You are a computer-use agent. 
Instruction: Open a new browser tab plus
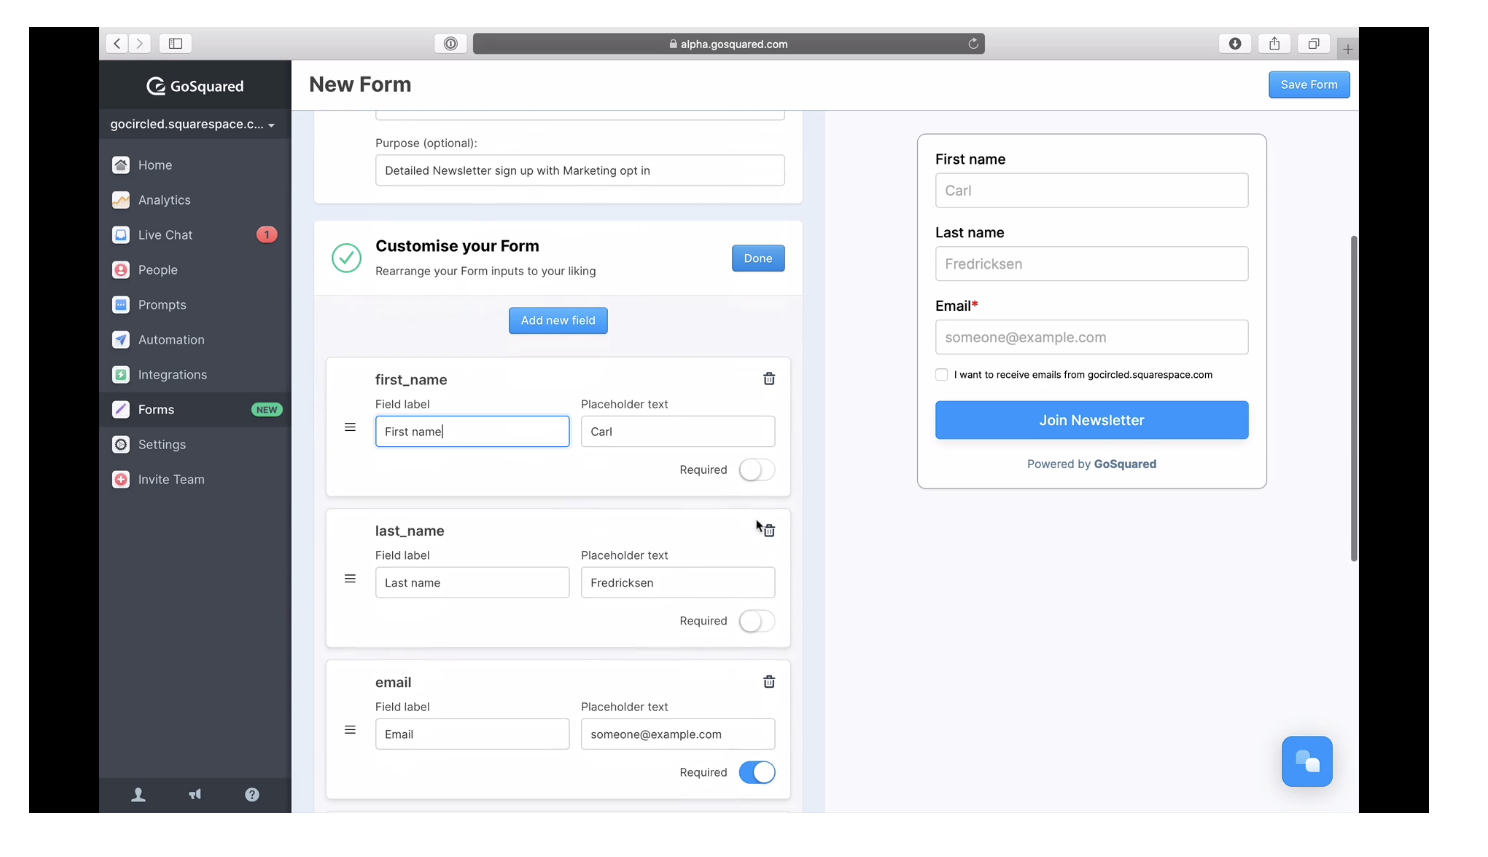pos(1348,49)
